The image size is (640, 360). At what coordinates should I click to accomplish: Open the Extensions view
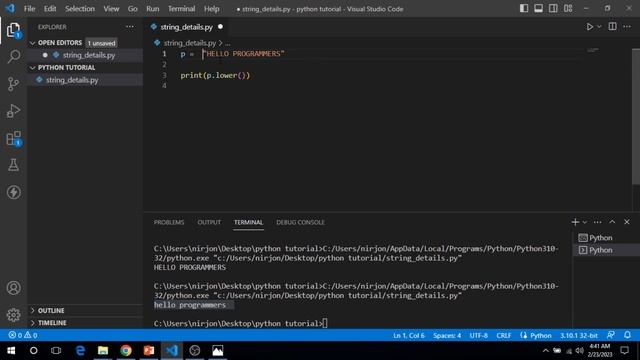point(13,138)
